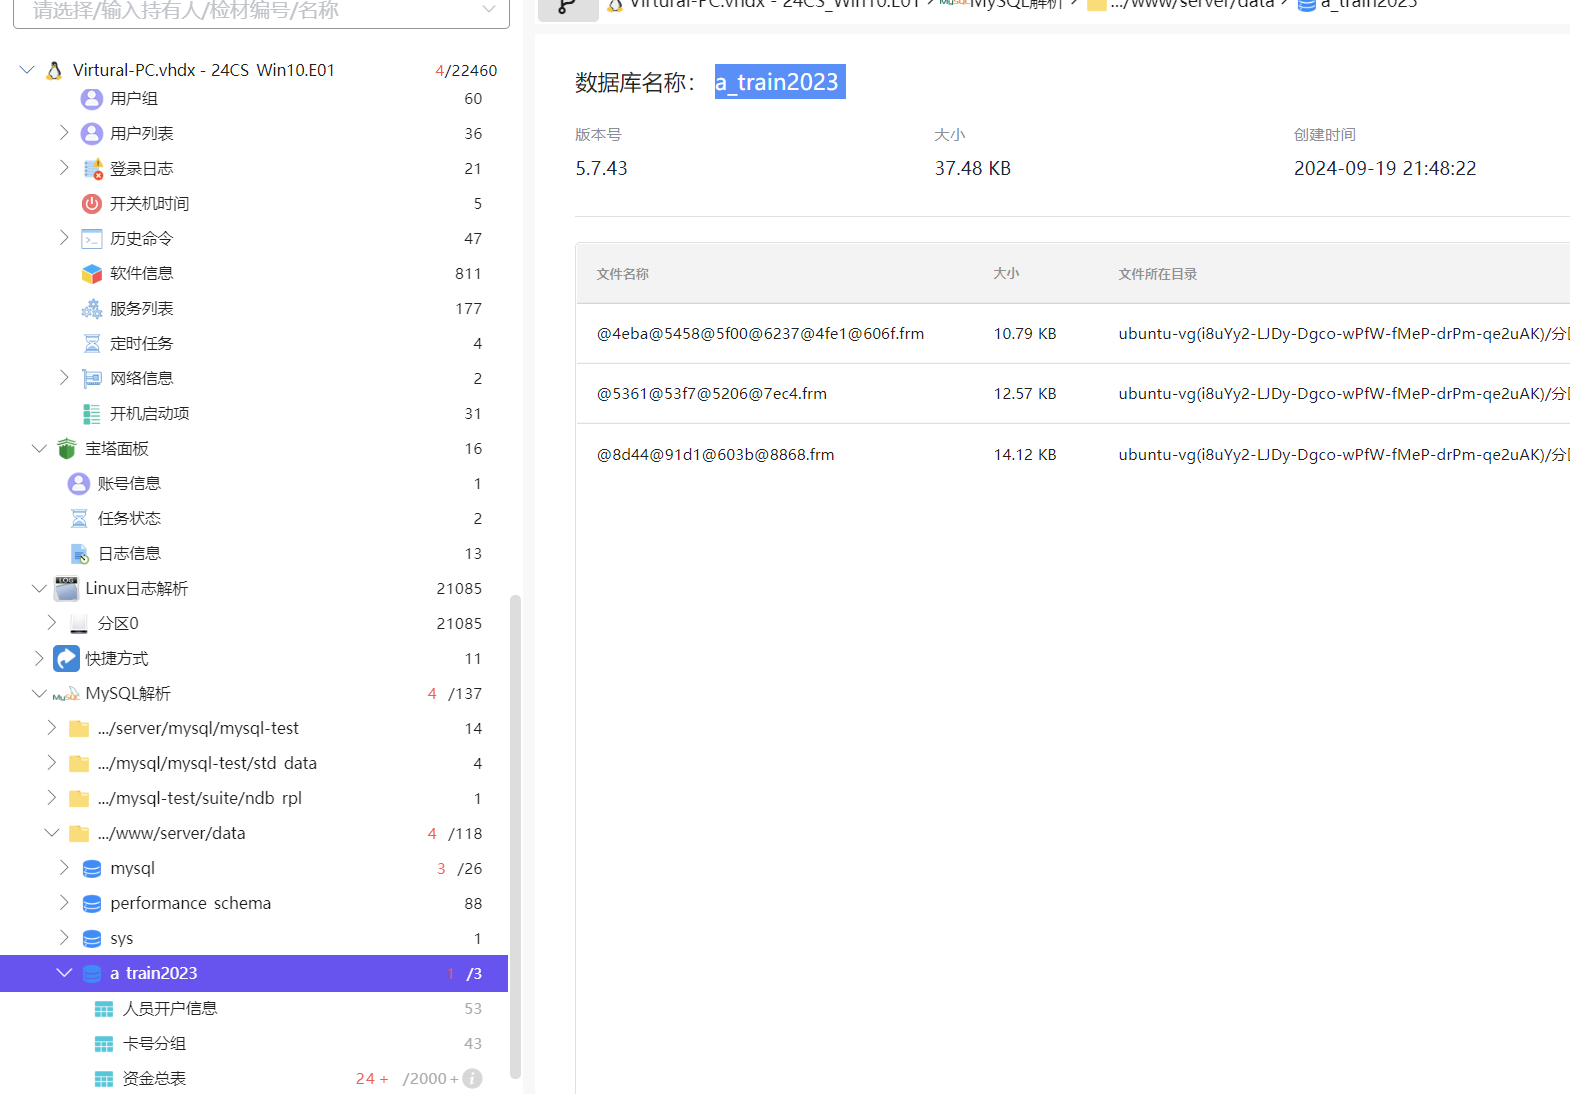Collapse the a train2023 database node
Screen dimensions: 1570x1094
click(64, 973)
